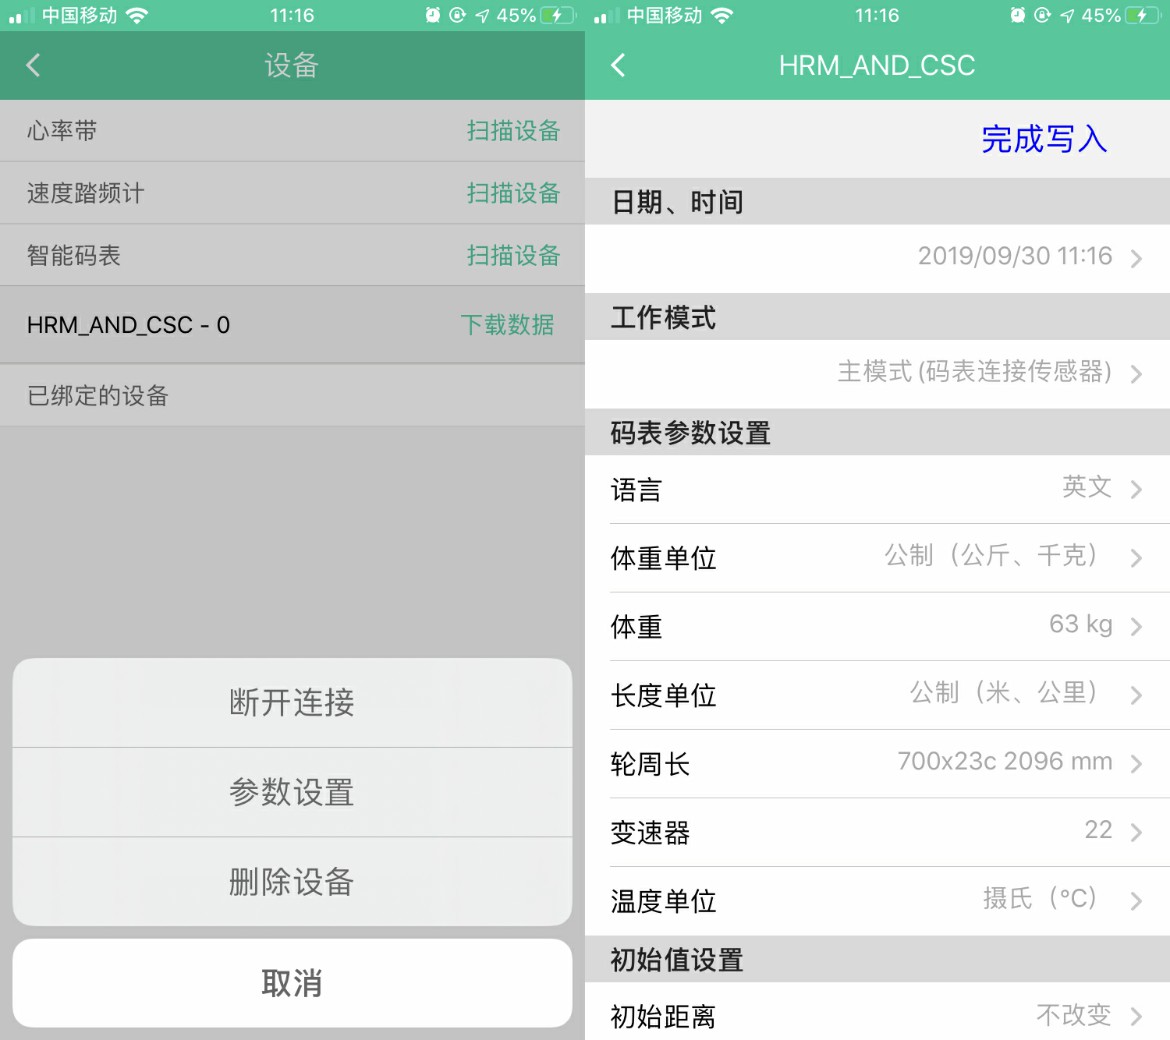1170x1040 pixels.
Task: Select 删除设备 option
Action: coord(292,882)
